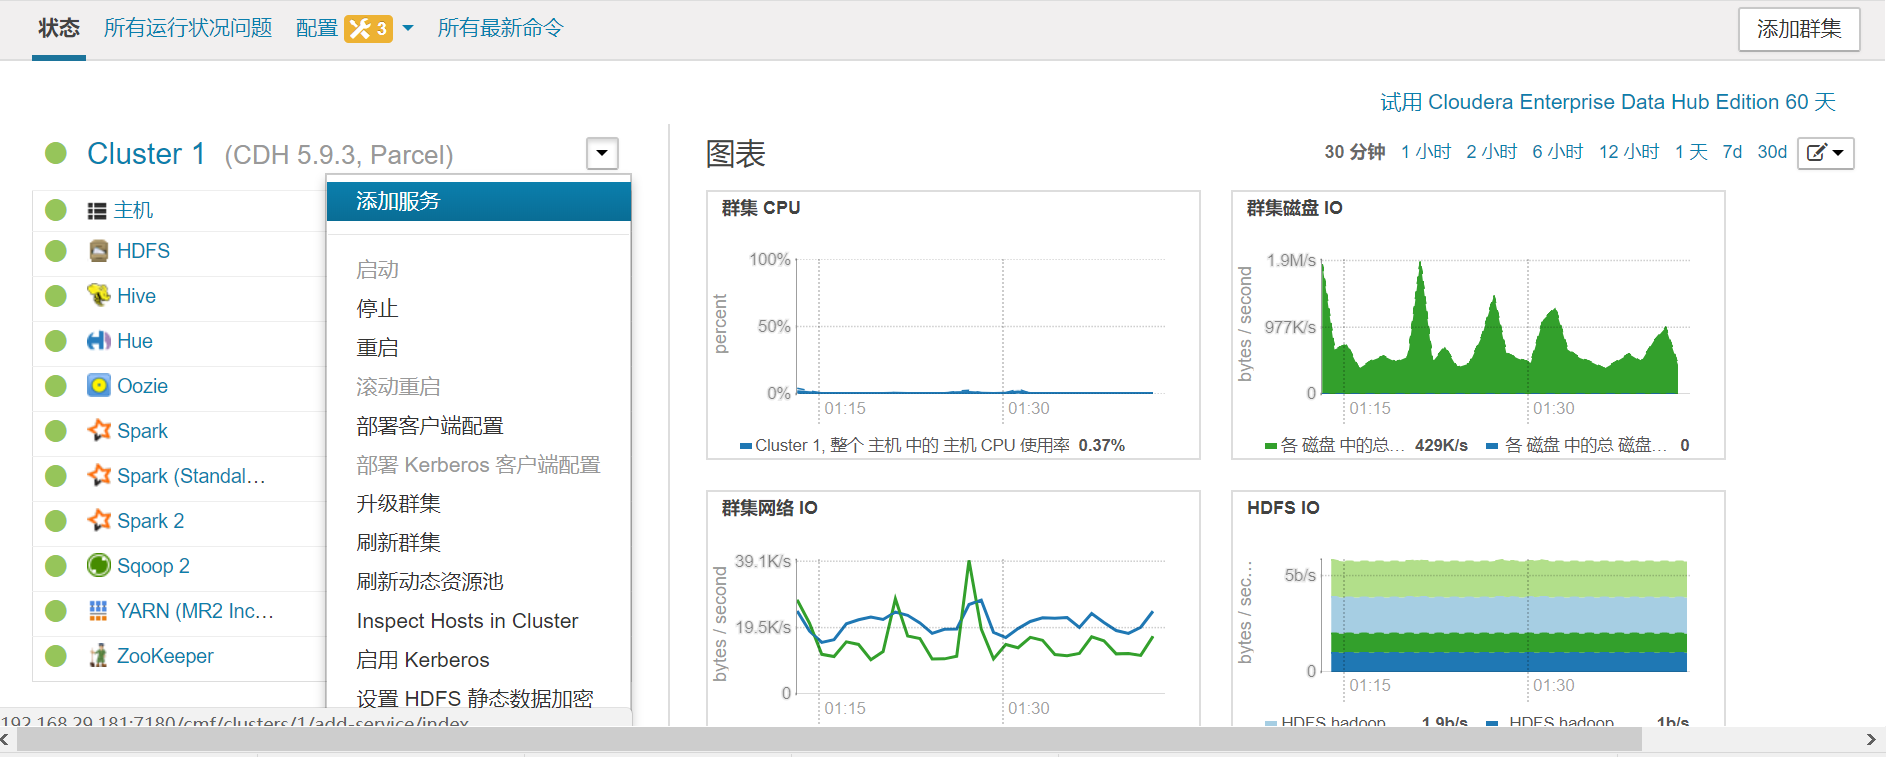Click the blue CPU usage legend swatch
This screenshot has width=1886, height=757.
tap(746, 446)
